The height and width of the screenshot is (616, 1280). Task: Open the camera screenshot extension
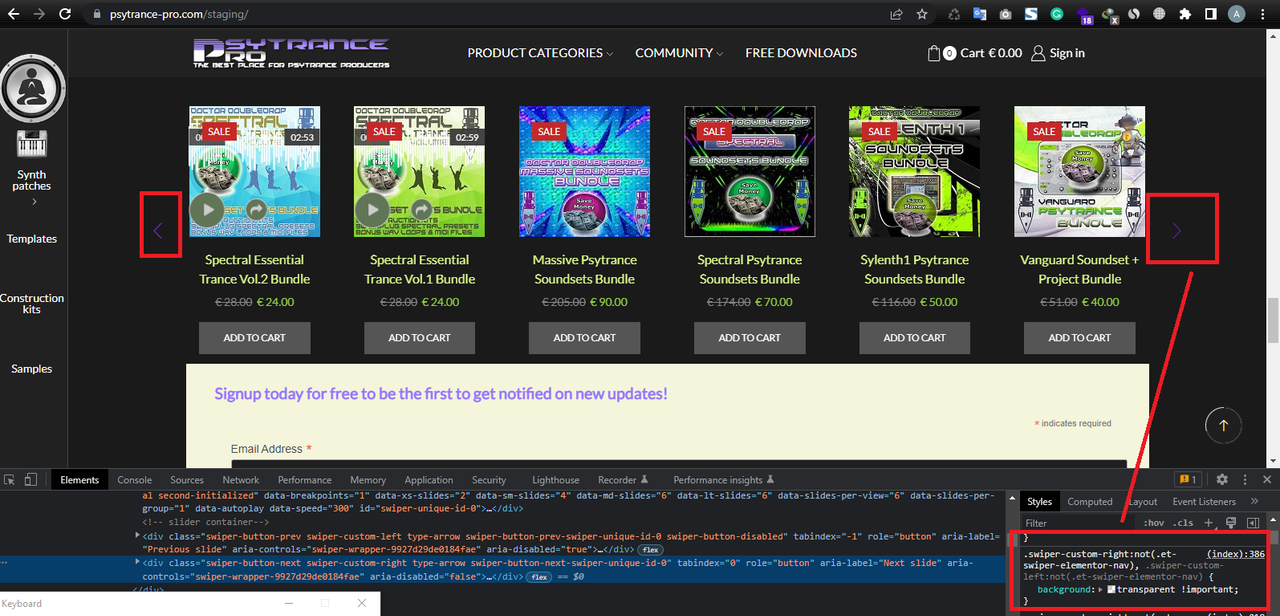coord(1005,14)
